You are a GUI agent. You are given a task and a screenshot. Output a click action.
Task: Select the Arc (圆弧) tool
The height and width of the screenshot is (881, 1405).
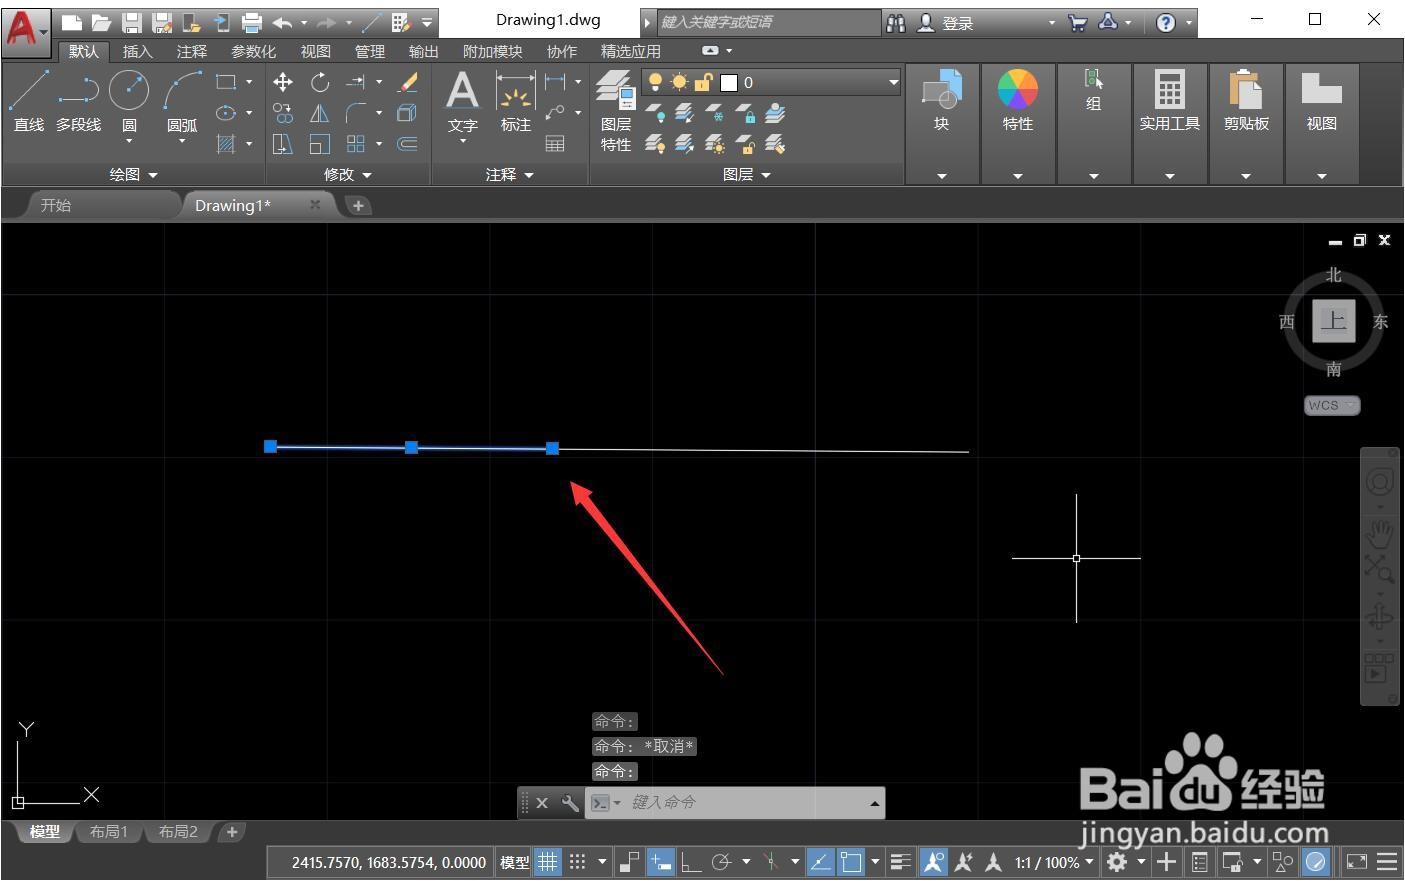(182, 101)
